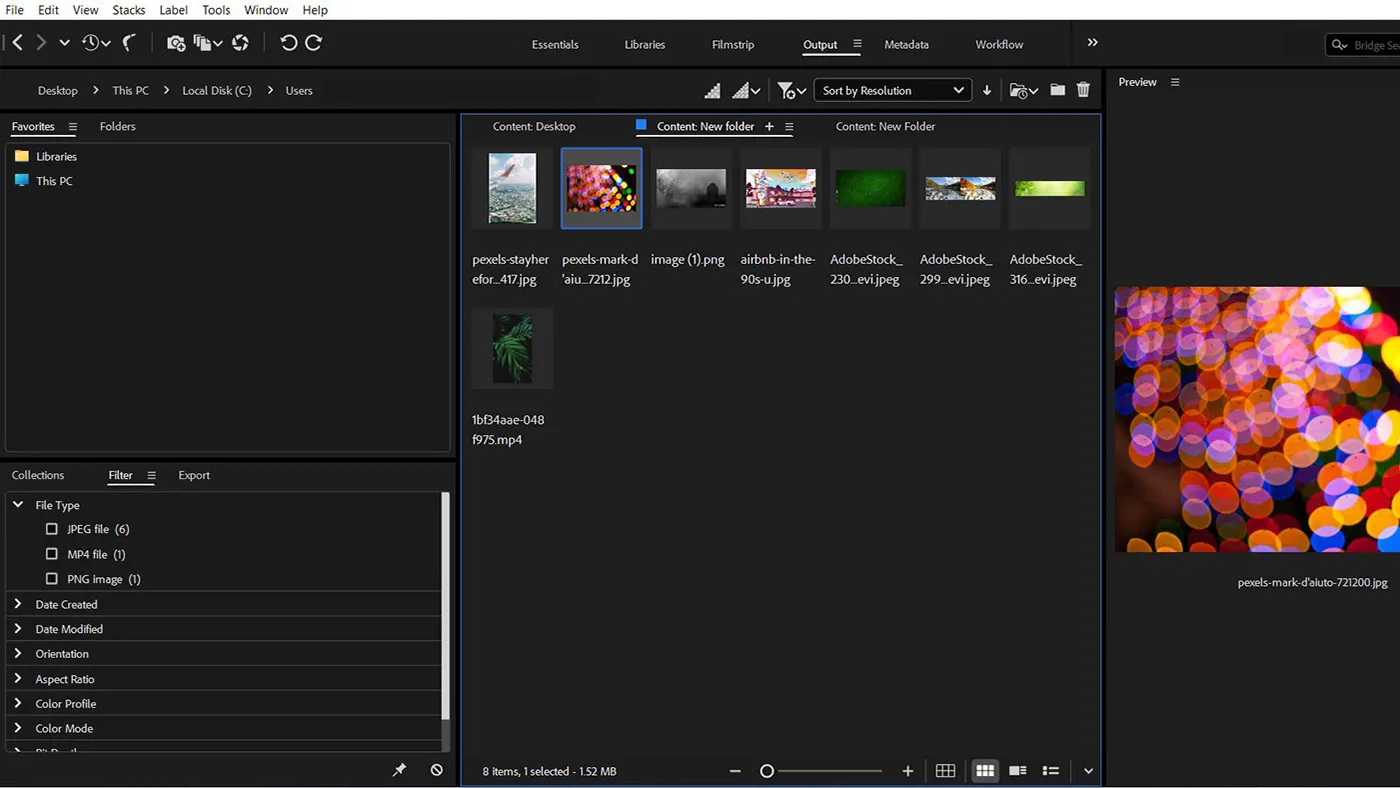Navigate to Local Disk (C:) via breadcrumb
Screen dimensions: 1400x788
[216, 90]
